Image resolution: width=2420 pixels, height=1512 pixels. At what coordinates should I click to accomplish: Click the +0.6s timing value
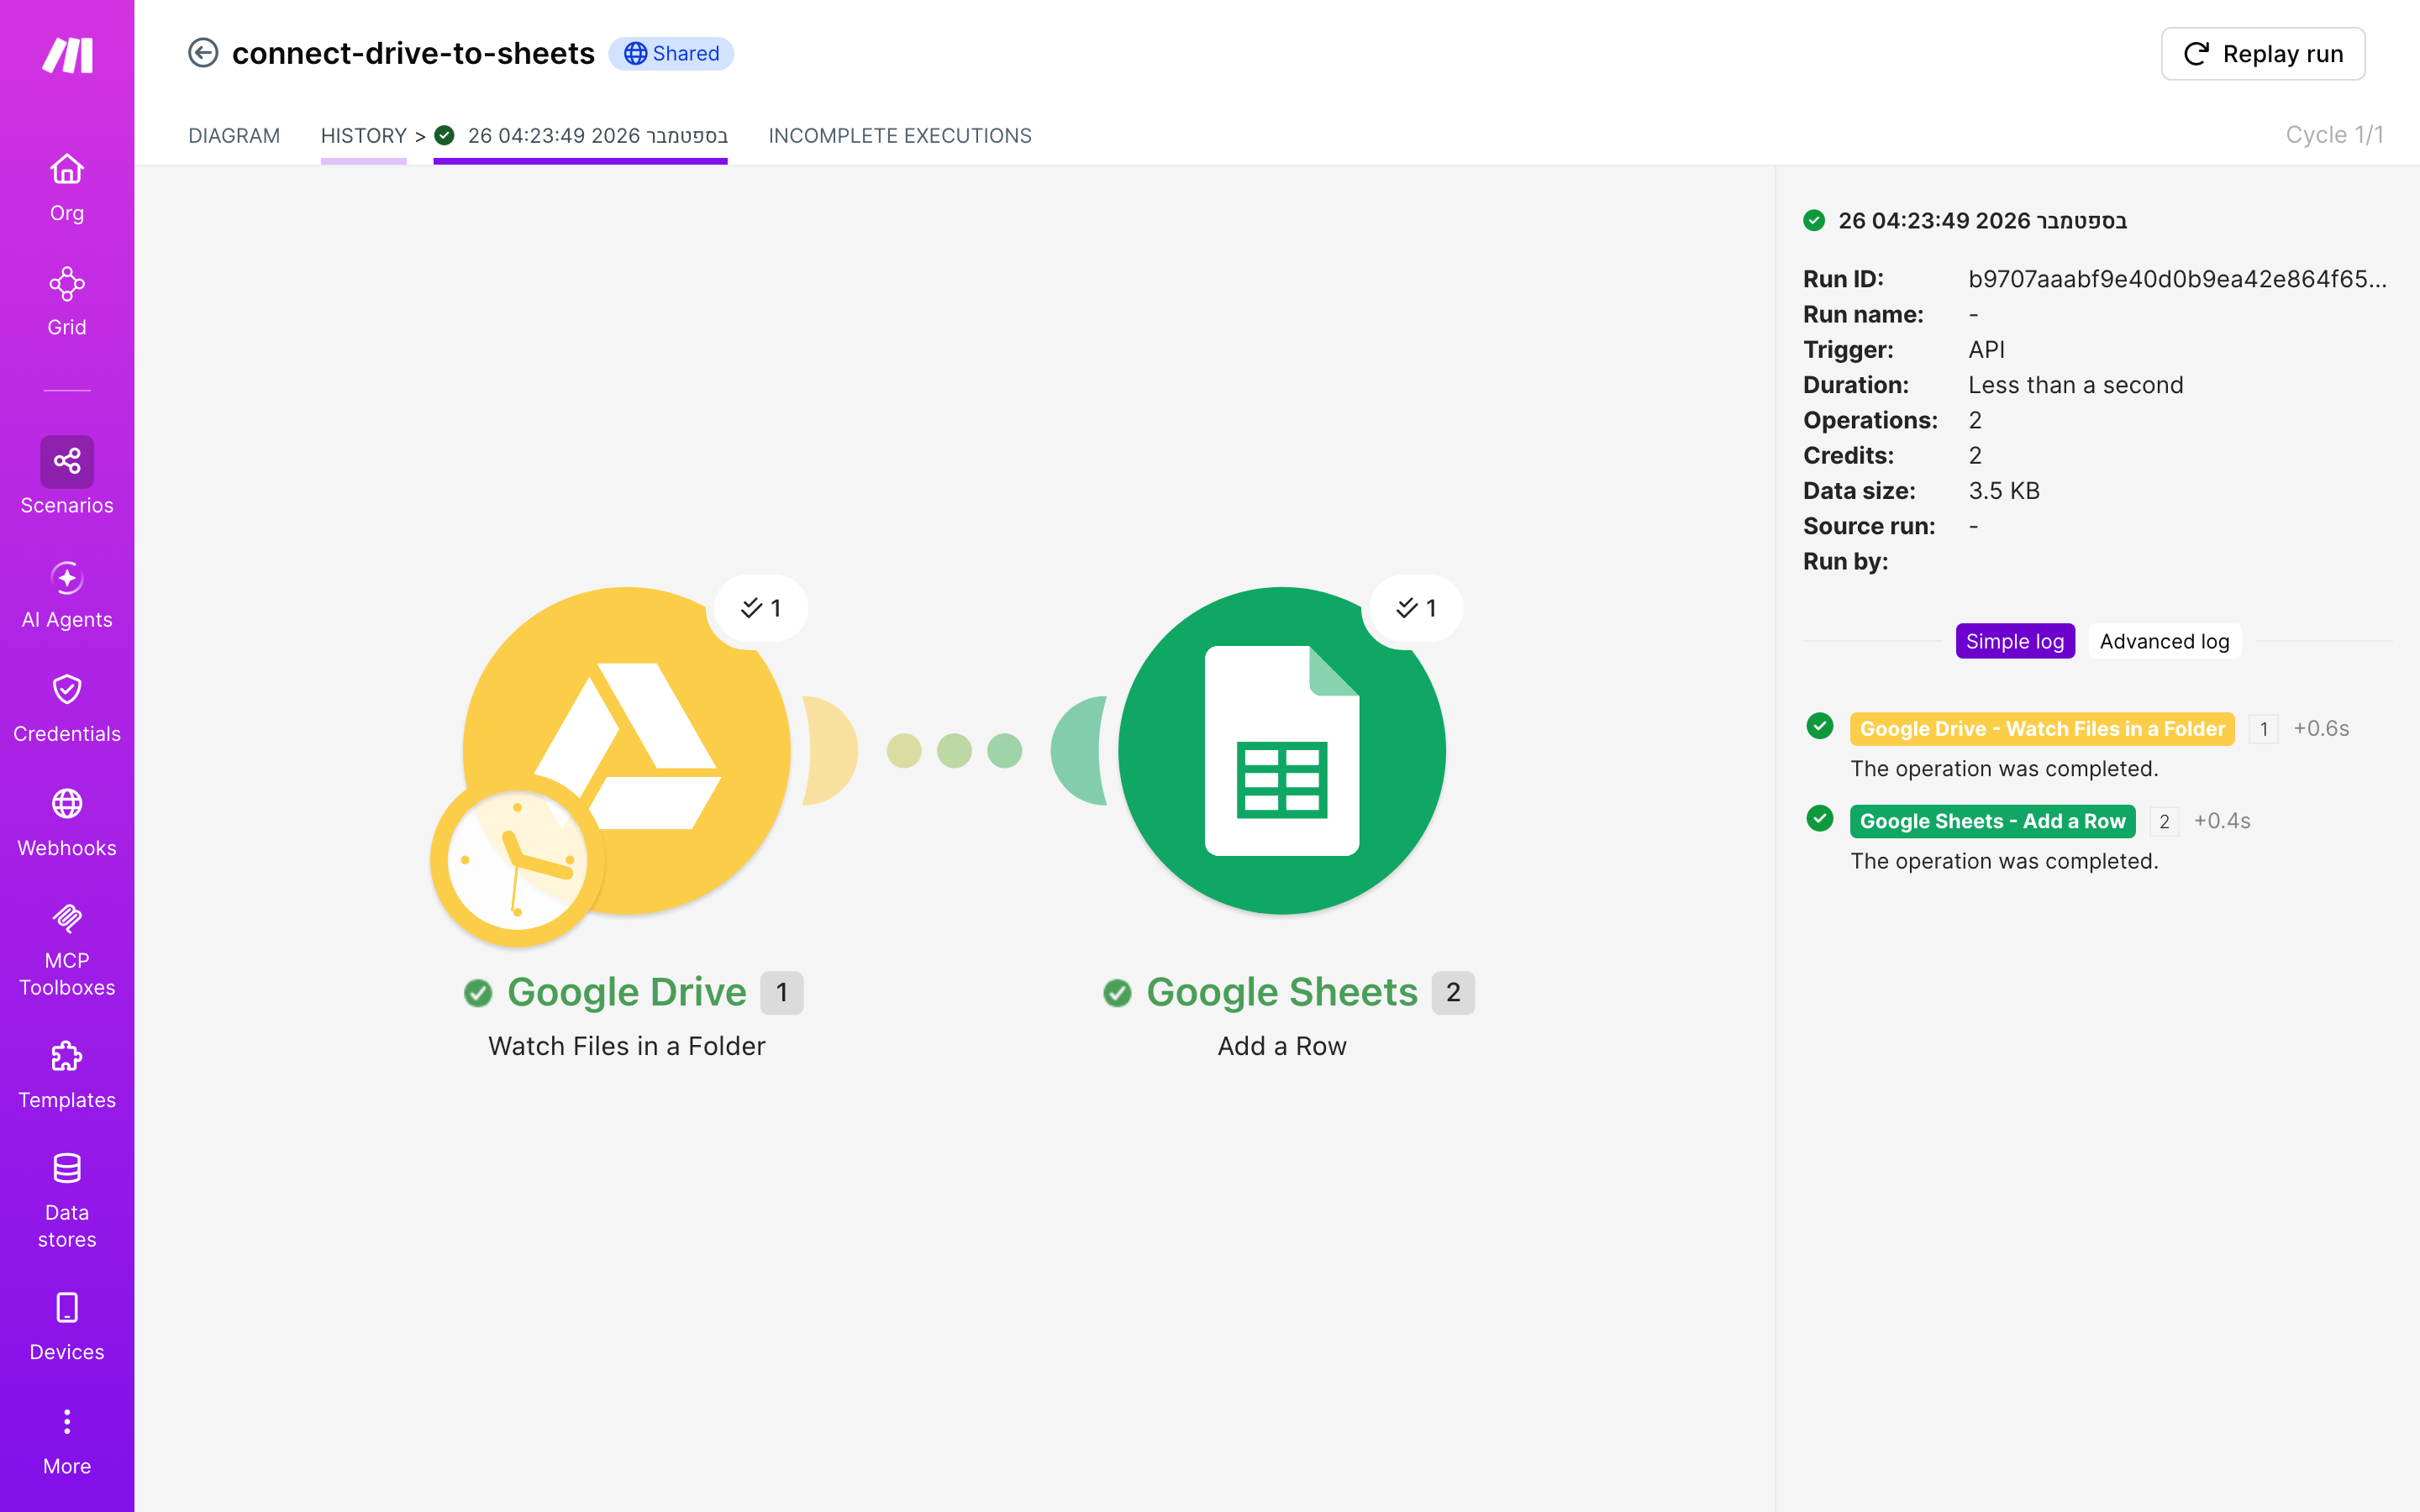pyautogui.click(x=2321, y=728)
